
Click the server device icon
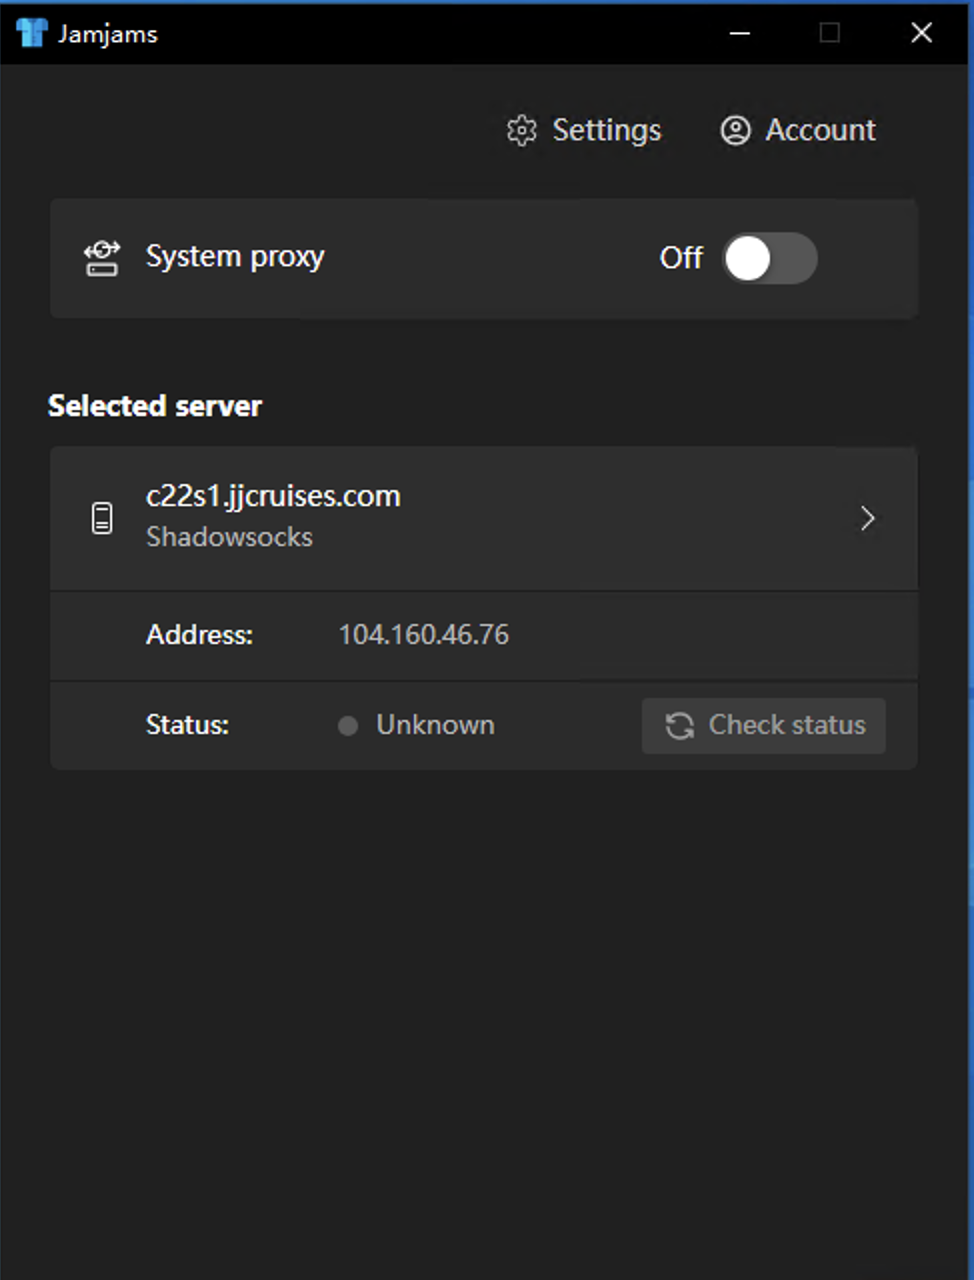click(102, 518)
